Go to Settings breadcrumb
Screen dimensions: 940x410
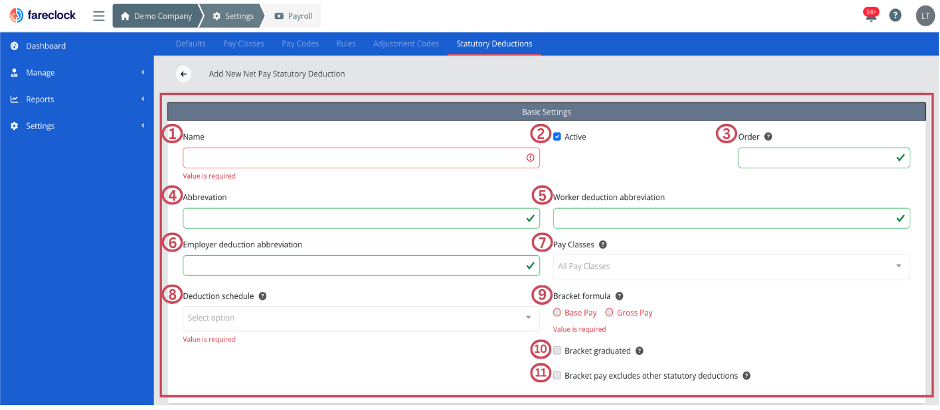tap(233, 16)
